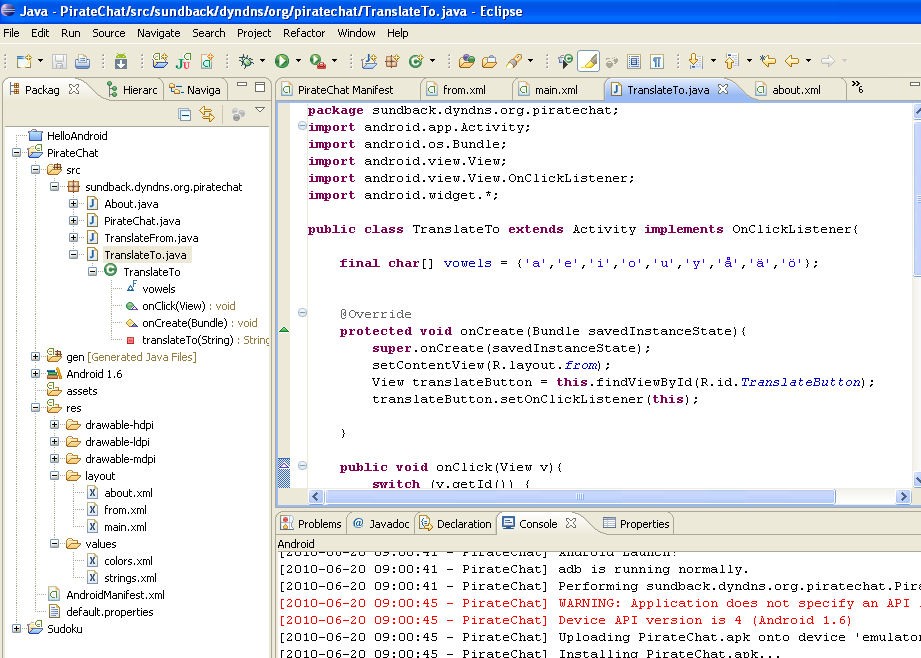Click the Last Edit Location icon
This screenshot has height=658, width=921.
[768, 61]
